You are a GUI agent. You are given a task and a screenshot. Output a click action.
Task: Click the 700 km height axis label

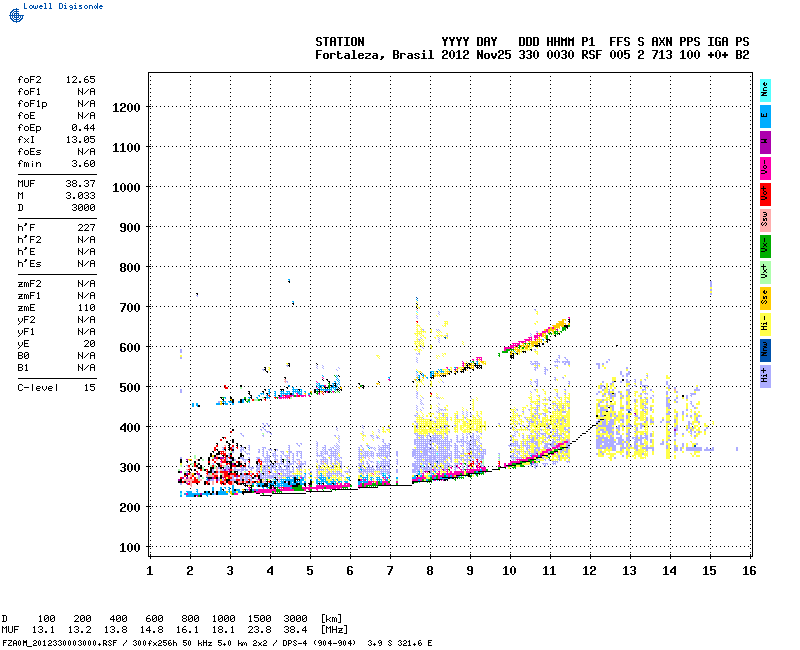(x=130, y=308)
